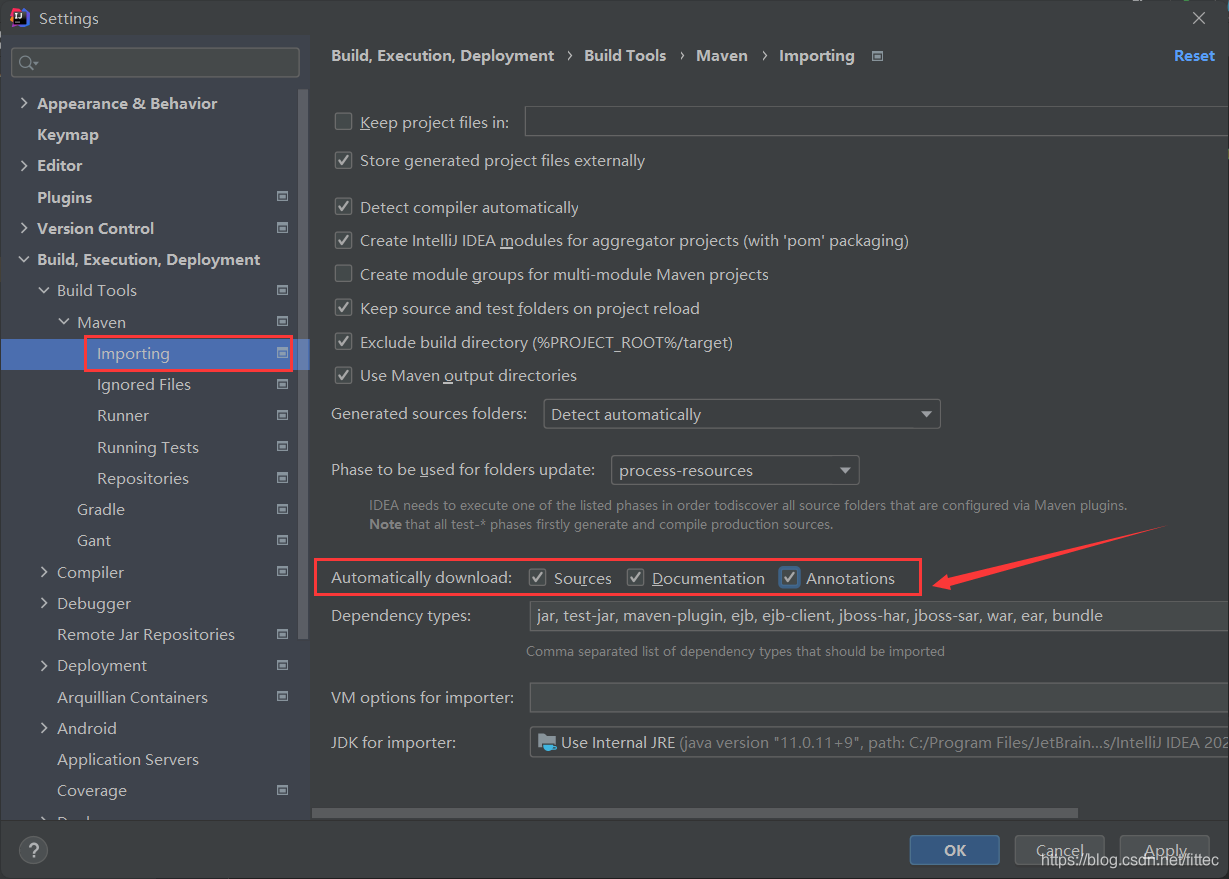1229x879 pixels.
Task: Collapse Build, Execution, Deployment node
Action: pyautogui.click(x=24, y=260)
